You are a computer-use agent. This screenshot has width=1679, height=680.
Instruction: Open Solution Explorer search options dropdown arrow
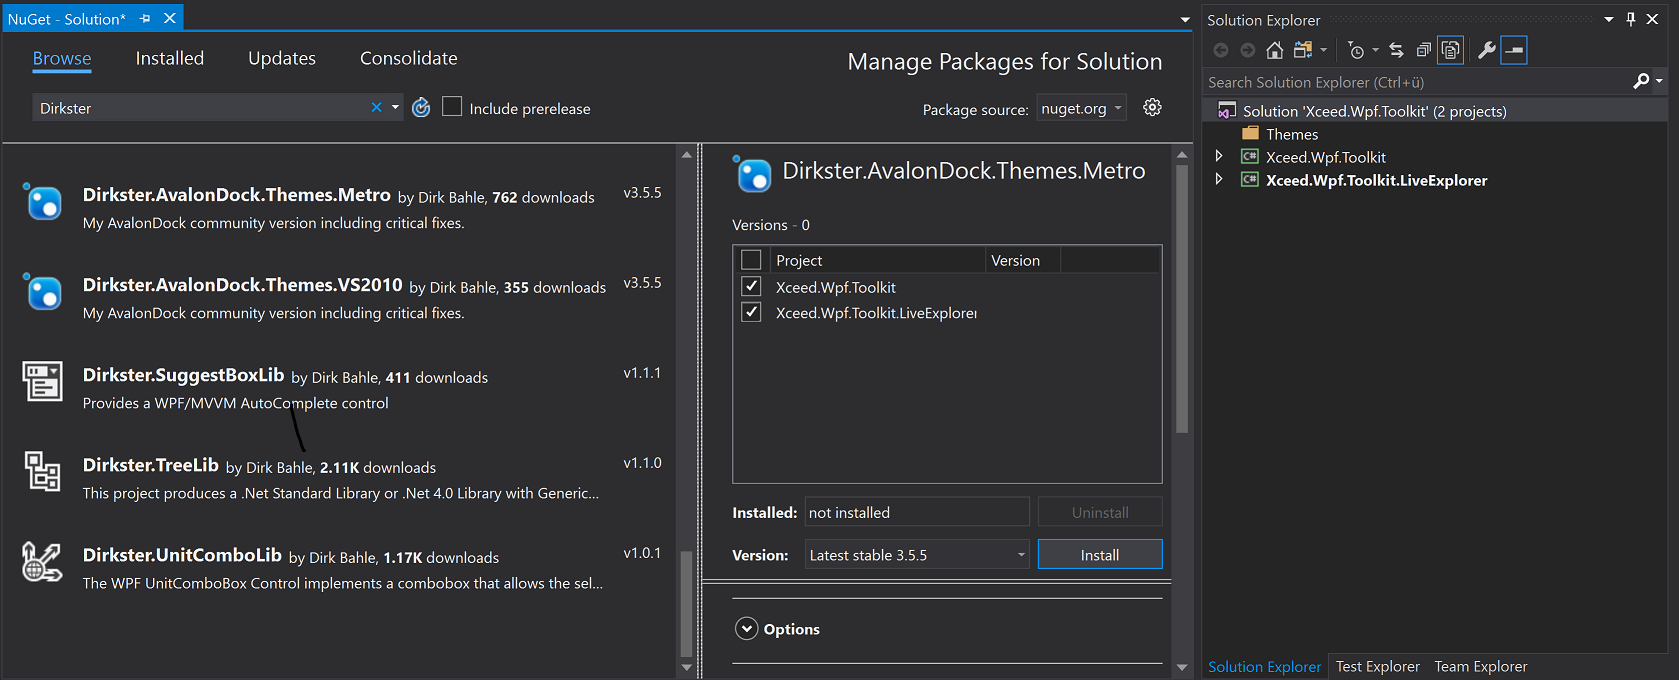[x=1659, y=82]
